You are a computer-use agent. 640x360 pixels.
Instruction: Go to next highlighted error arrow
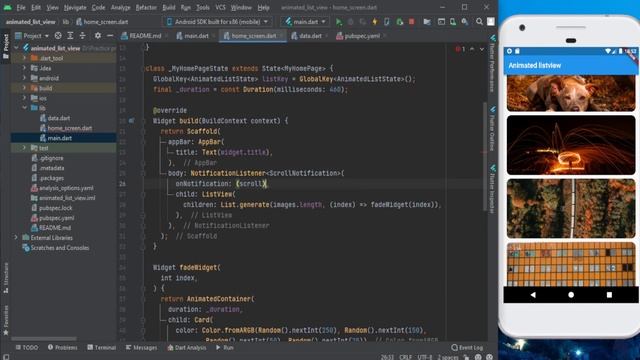point(482,49)
